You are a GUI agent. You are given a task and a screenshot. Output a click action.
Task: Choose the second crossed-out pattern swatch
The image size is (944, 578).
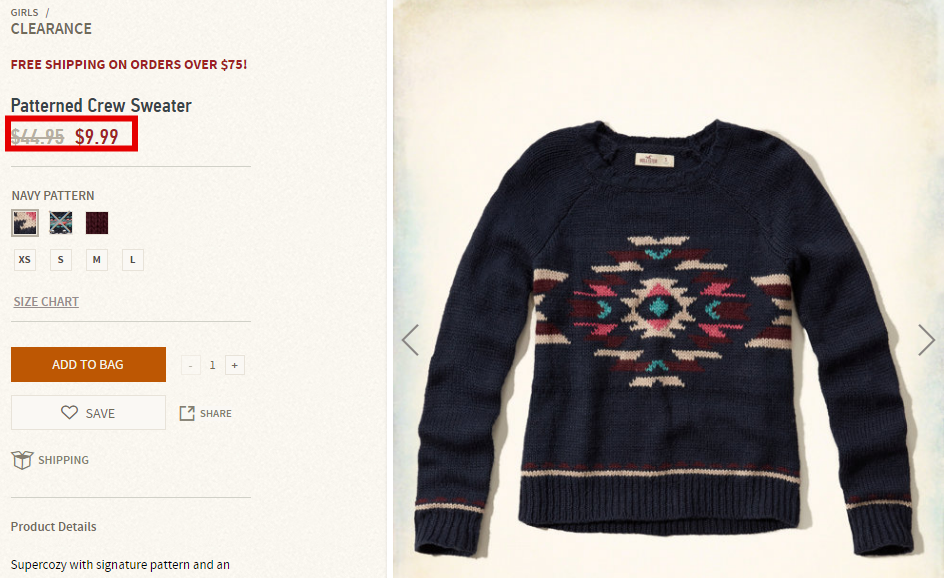pyautogui.click(x=61, y=223)
